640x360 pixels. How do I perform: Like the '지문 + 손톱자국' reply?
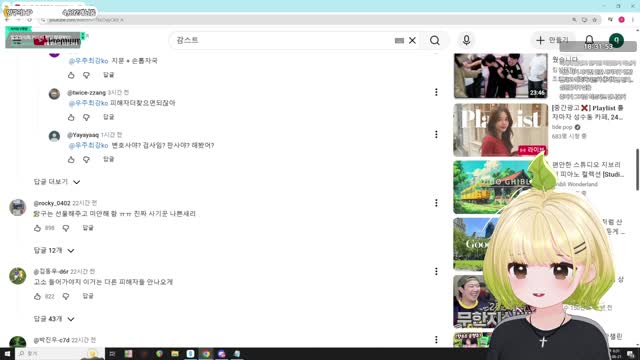71,75
